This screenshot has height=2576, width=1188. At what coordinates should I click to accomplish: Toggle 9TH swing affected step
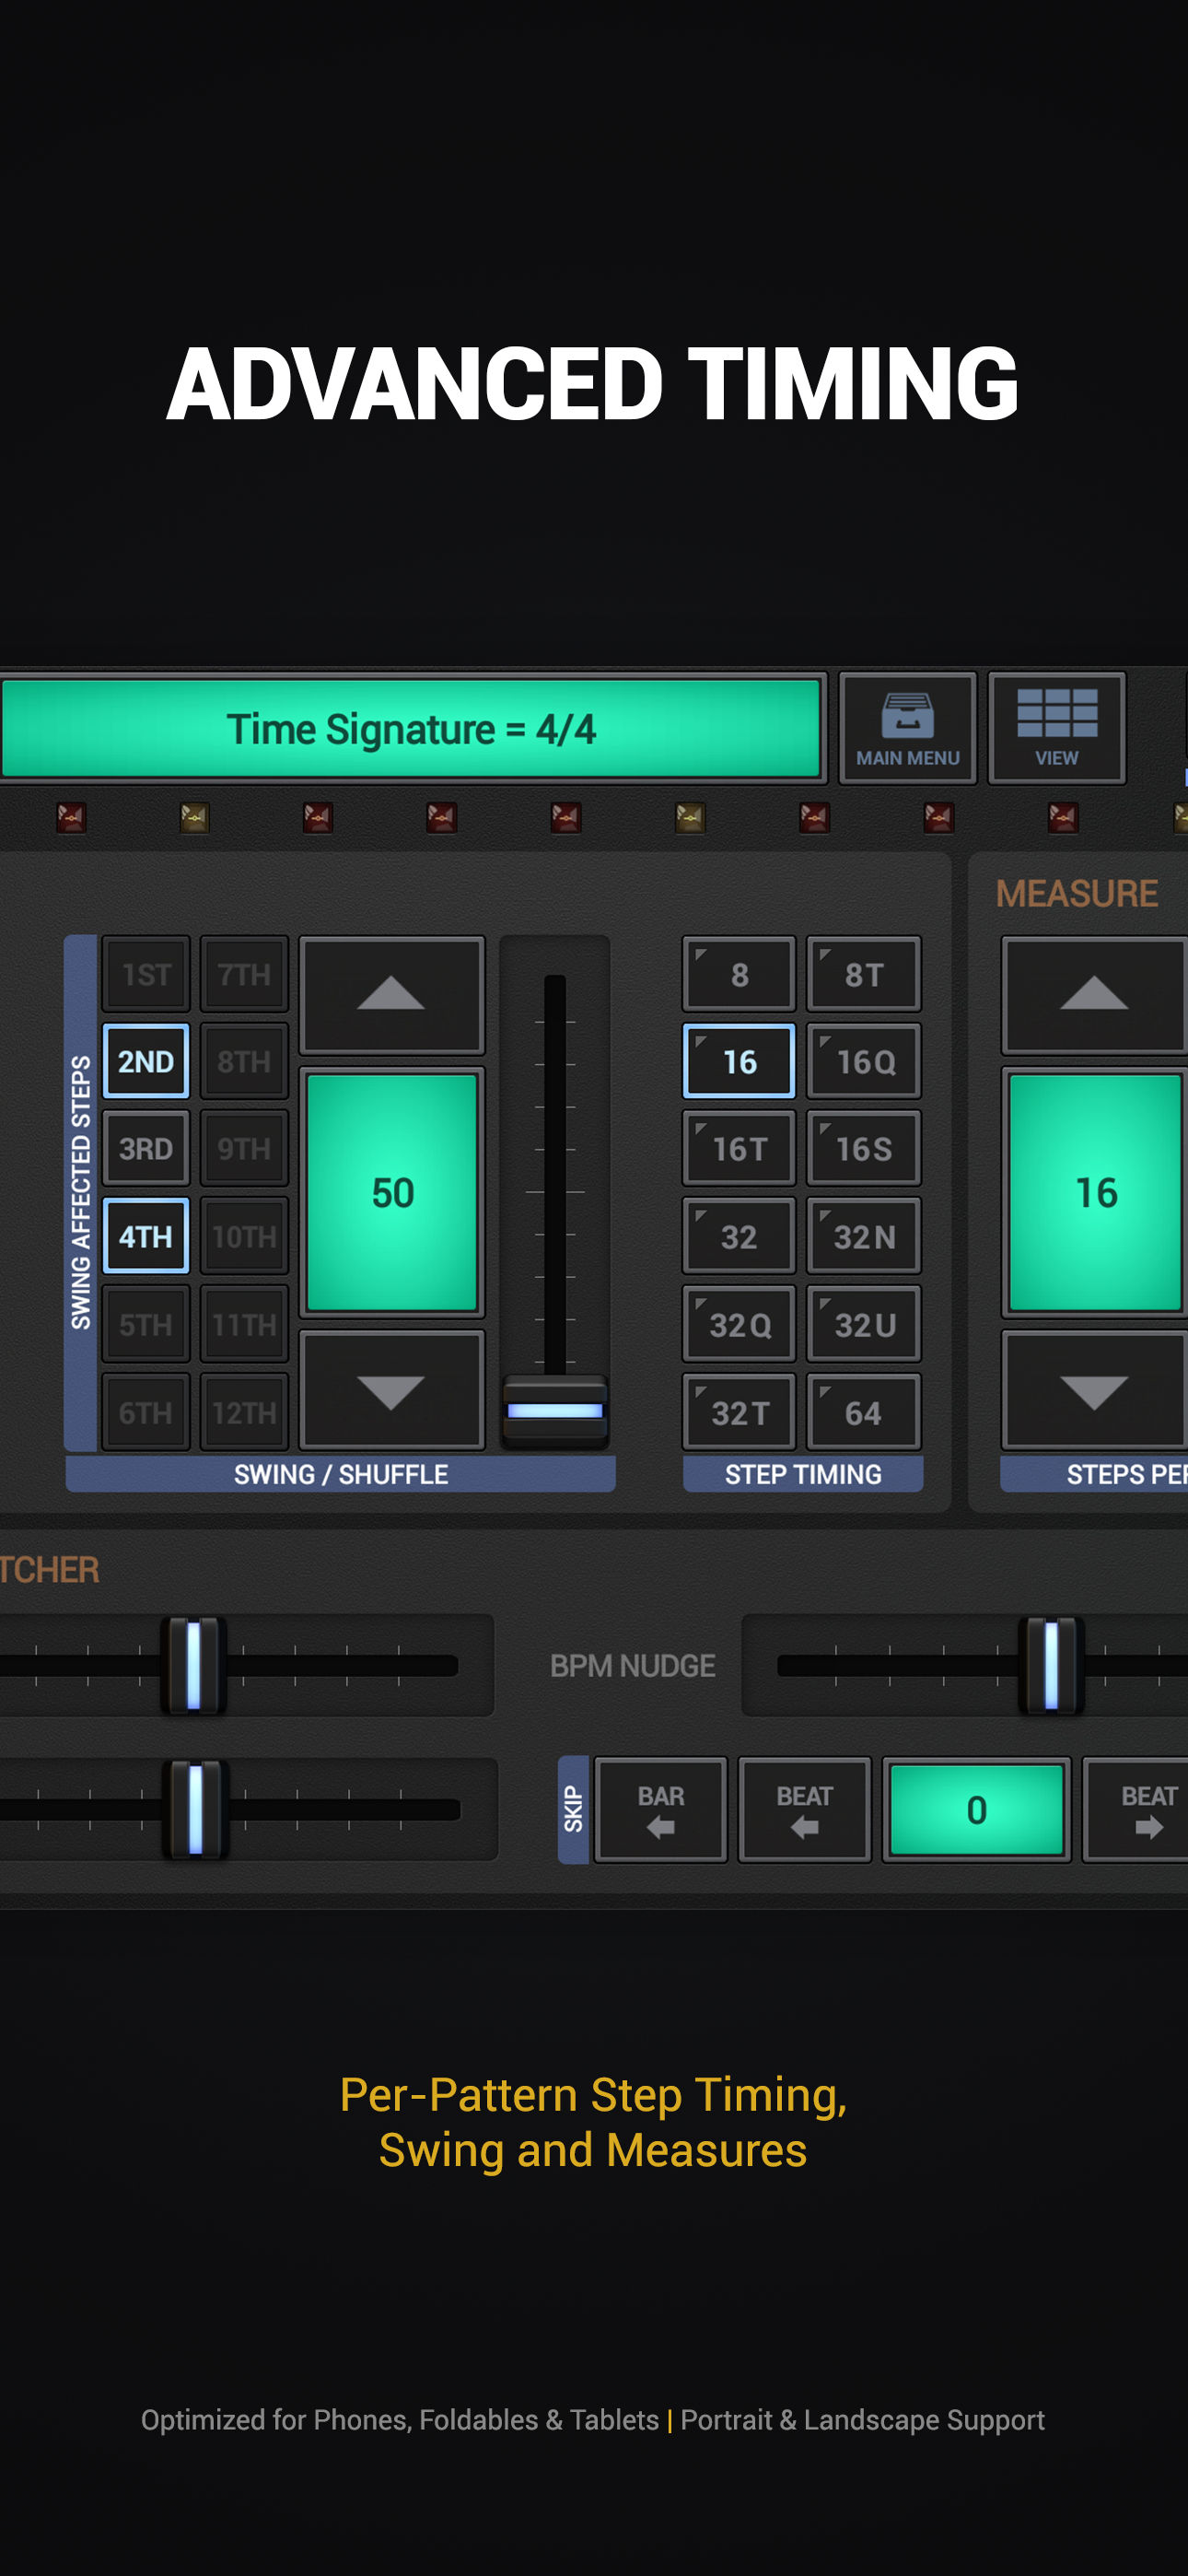244,1148
